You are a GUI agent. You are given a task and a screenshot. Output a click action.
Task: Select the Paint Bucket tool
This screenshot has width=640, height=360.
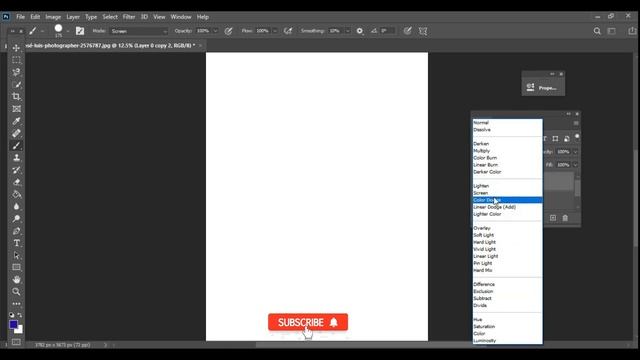16,195
